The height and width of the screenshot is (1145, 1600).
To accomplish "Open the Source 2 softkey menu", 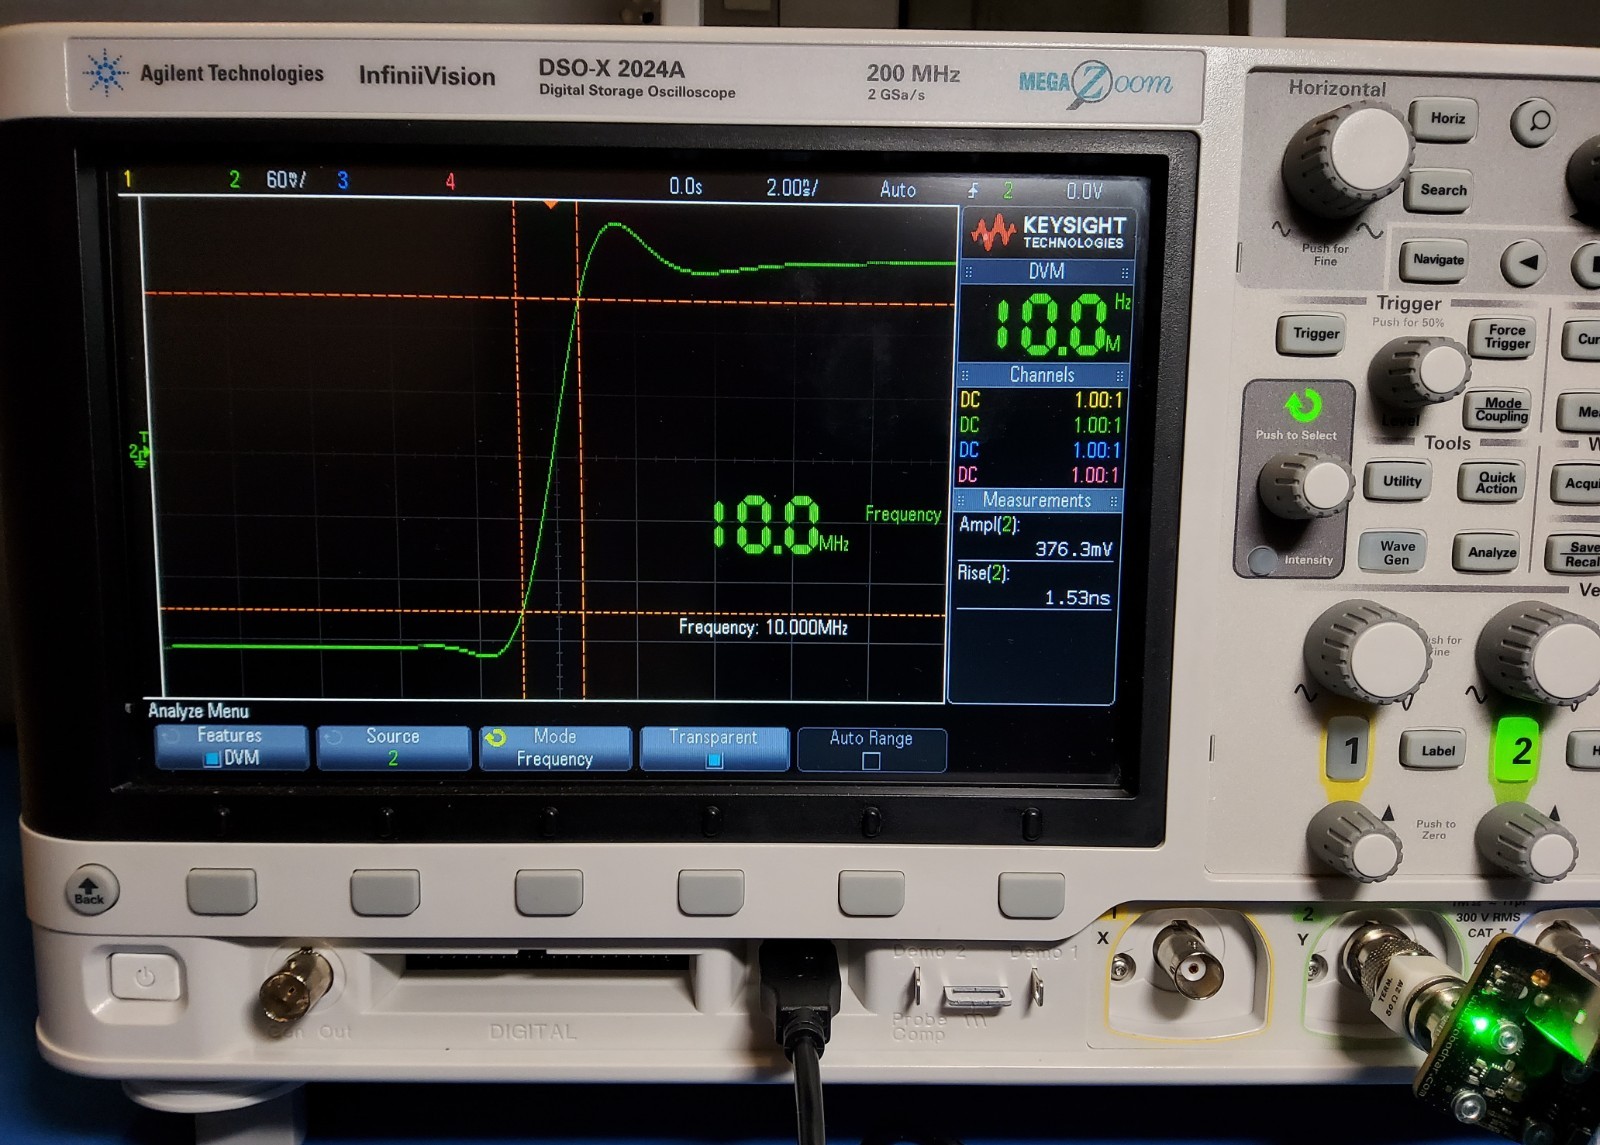I will click(393, 747).
